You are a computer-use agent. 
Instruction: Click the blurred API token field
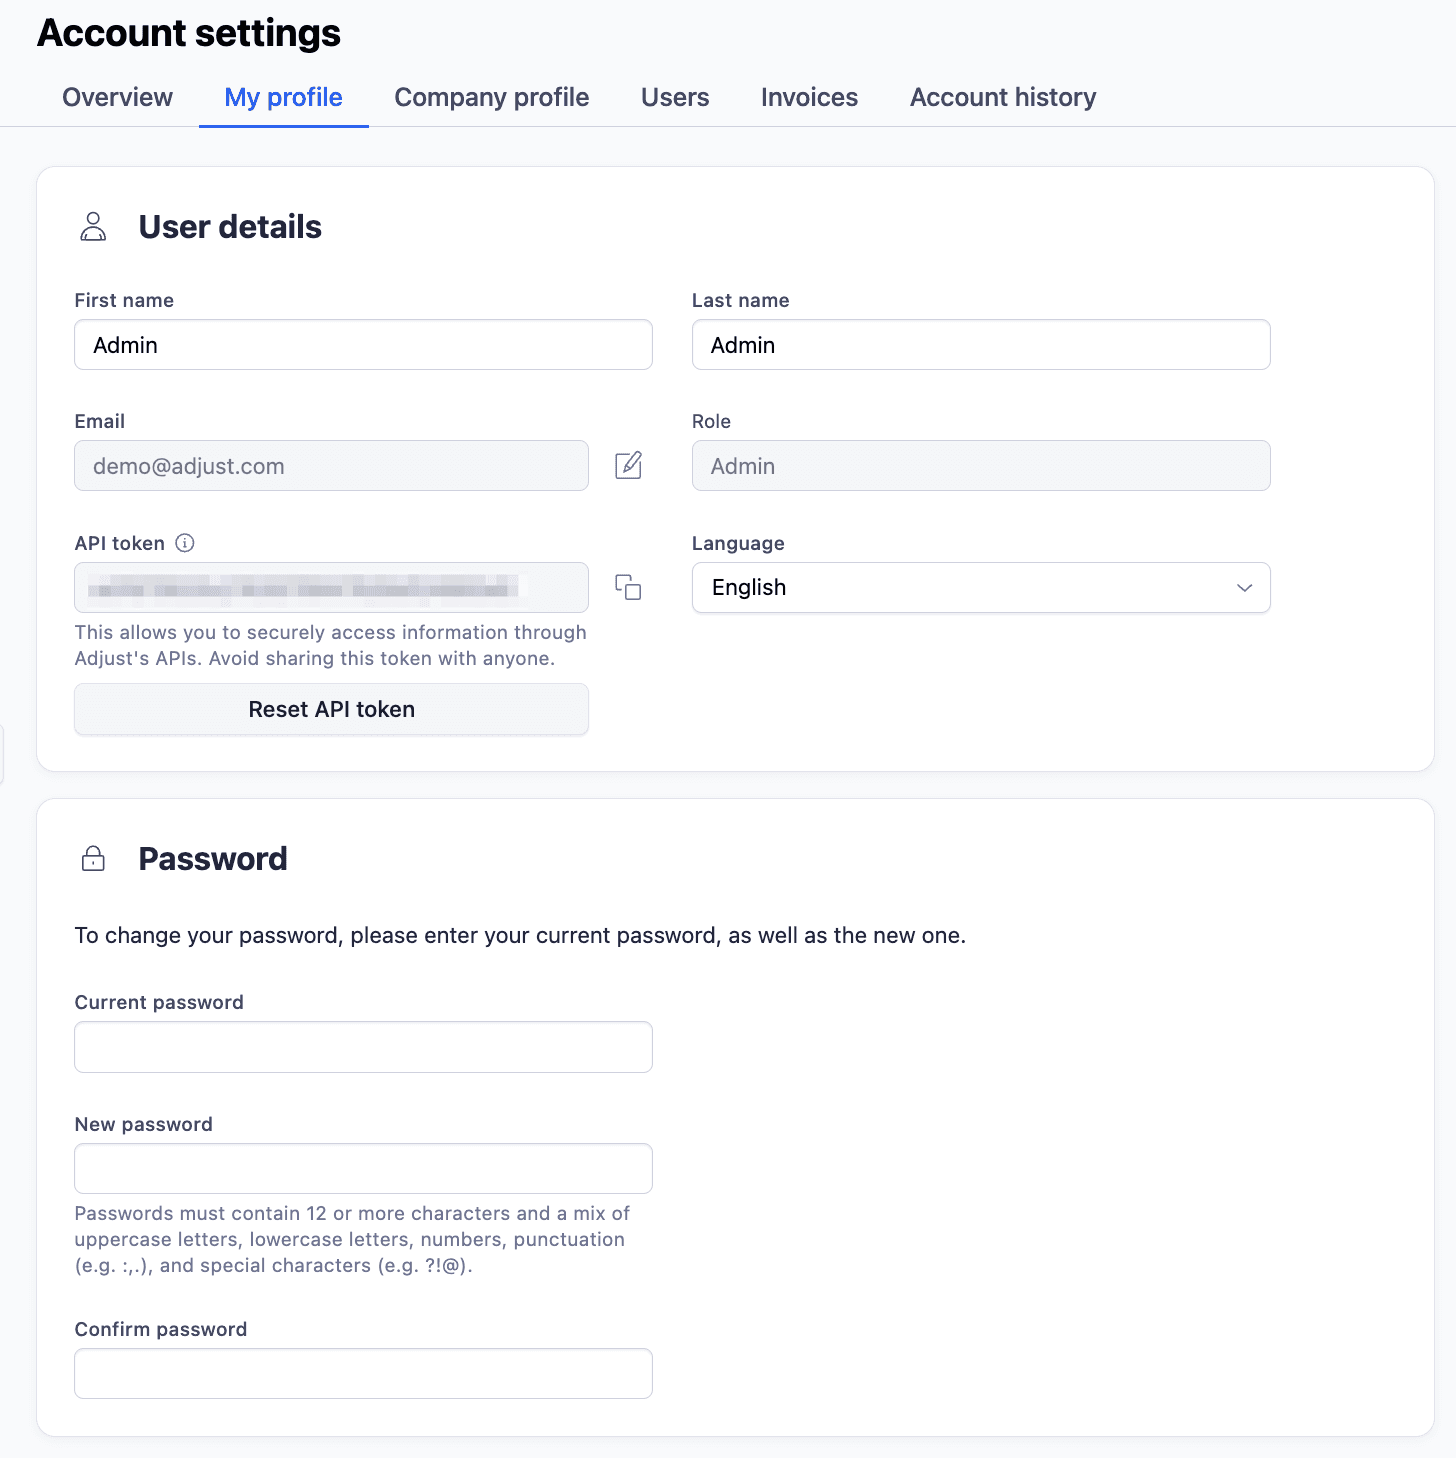(x=331, y=587)
